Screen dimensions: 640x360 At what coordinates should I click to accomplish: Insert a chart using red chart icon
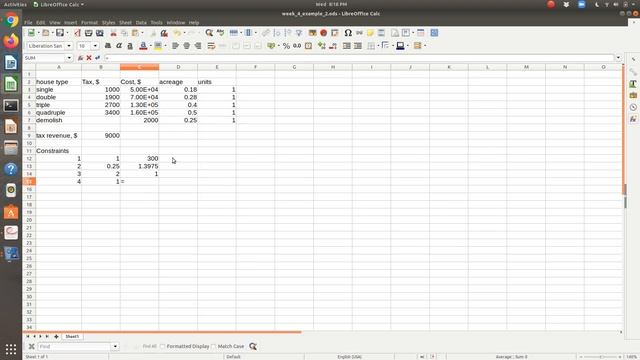point(323,33)
